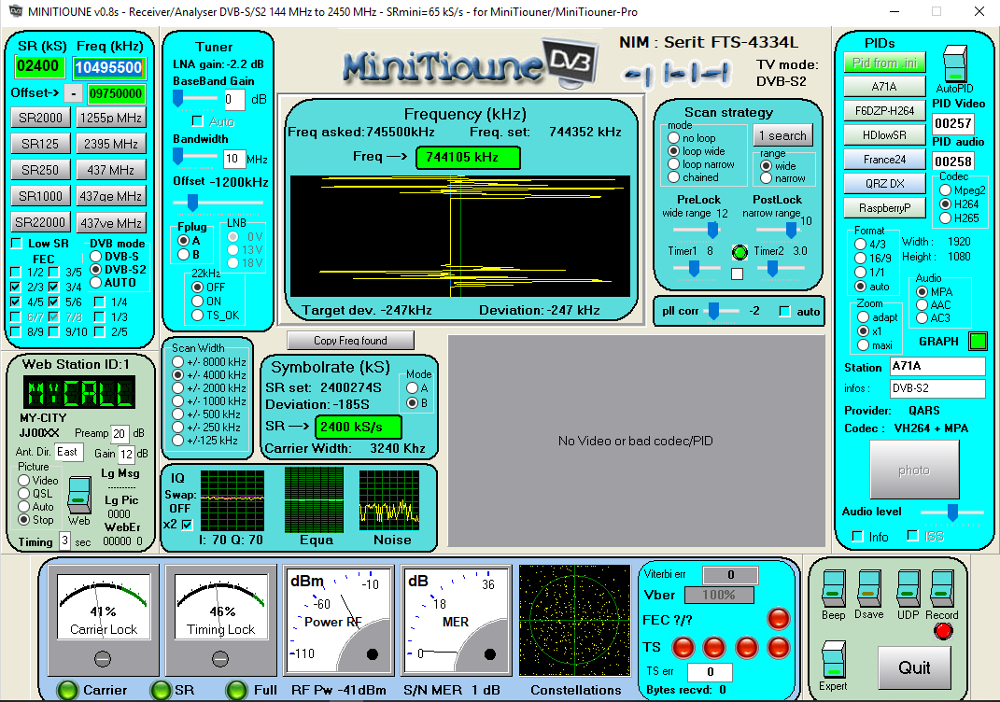Click the 1 search button
1000x702 pixels.
click(783, 136)
